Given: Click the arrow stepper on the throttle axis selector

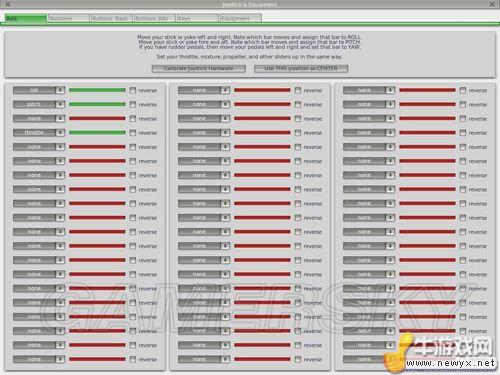Looking at the screenshot, I should [x=60, y=133].
